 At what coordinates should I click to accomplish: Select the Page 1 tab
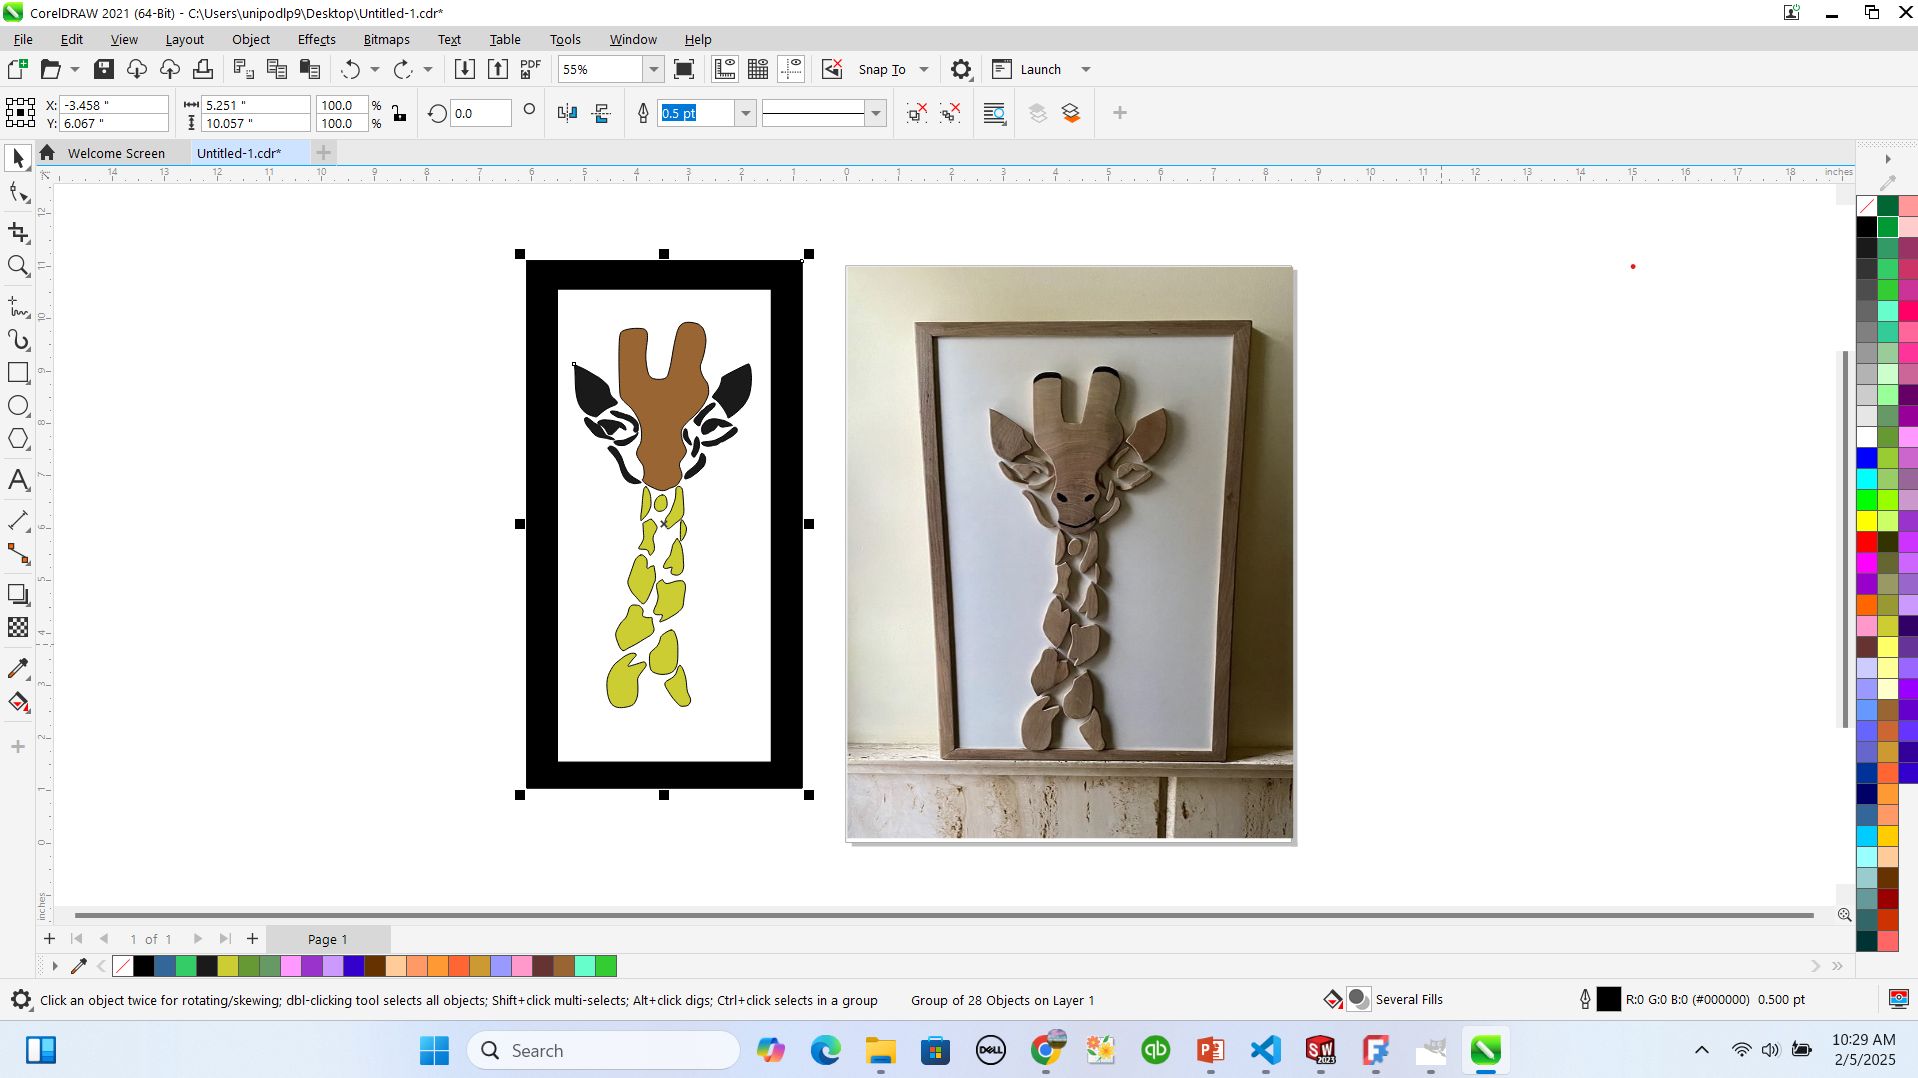[328, 939]
